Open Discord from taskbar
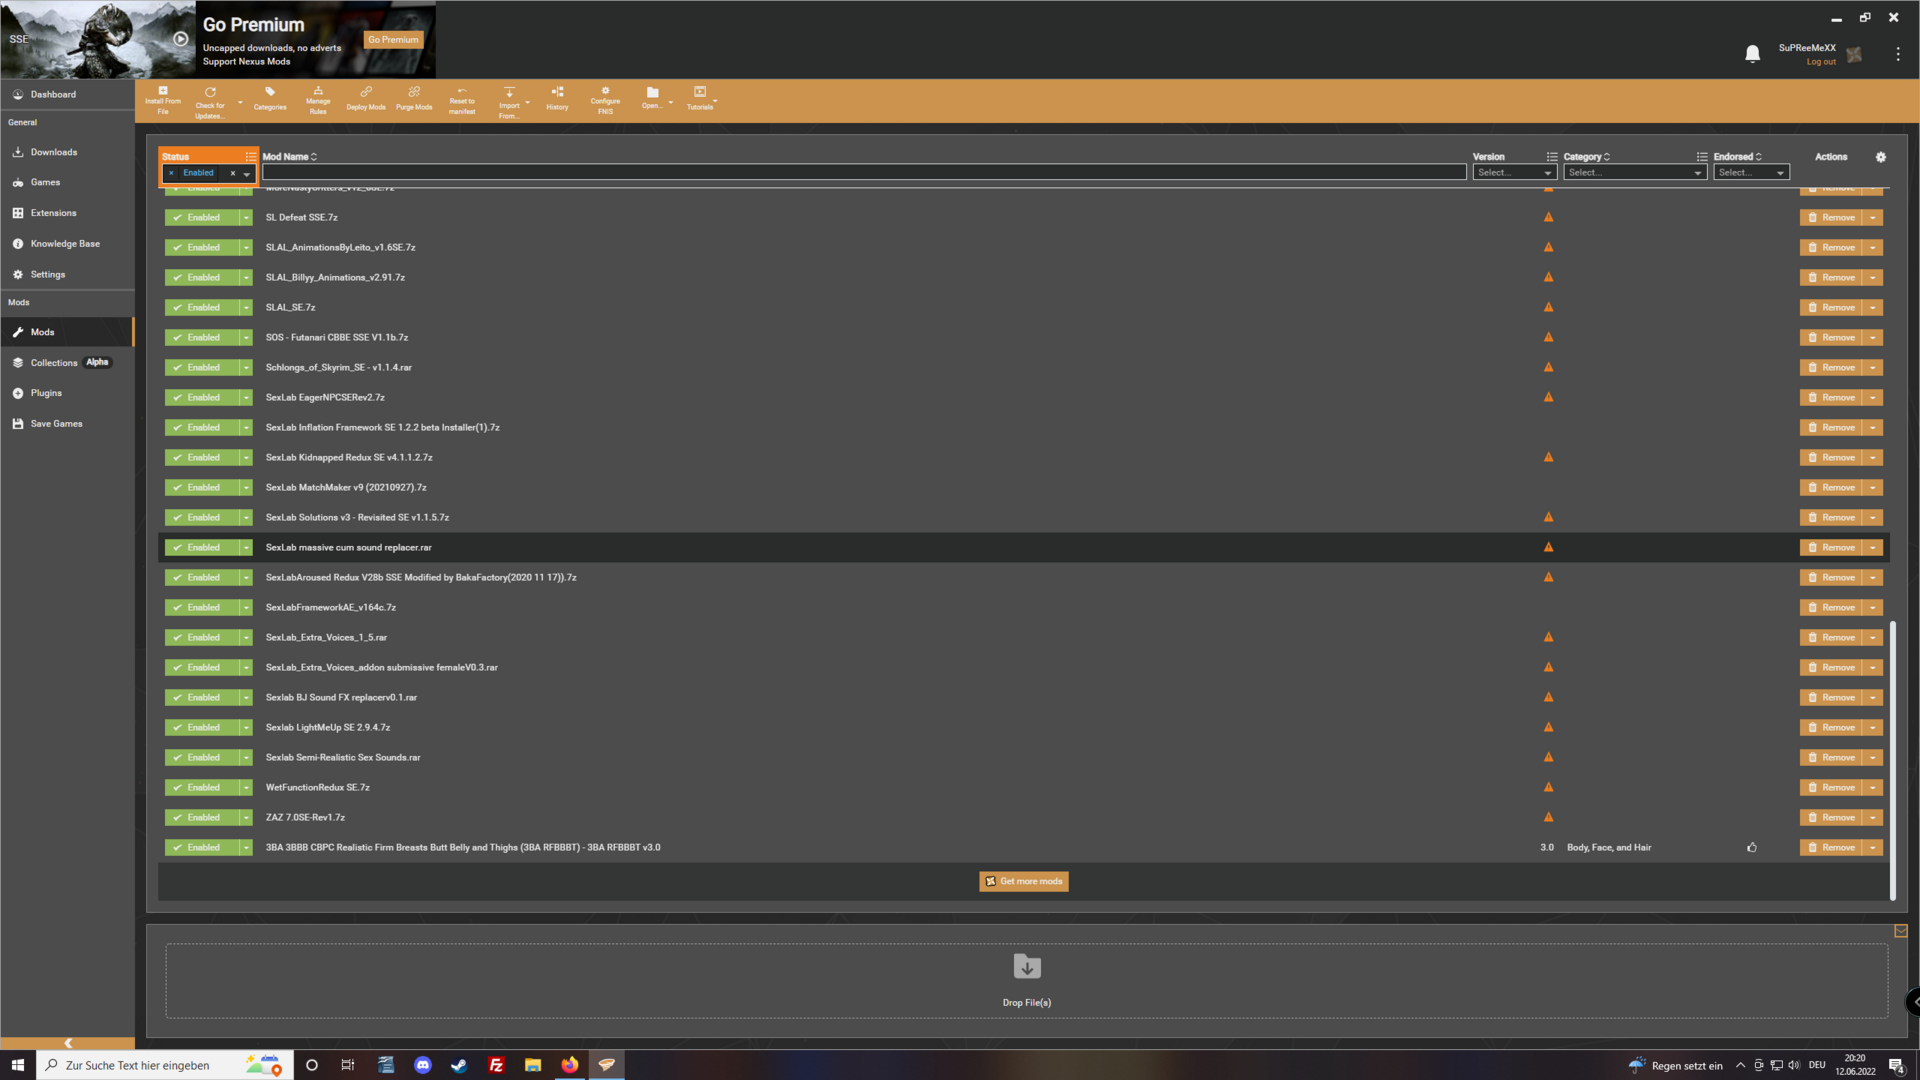 [x=422, y=1065]
